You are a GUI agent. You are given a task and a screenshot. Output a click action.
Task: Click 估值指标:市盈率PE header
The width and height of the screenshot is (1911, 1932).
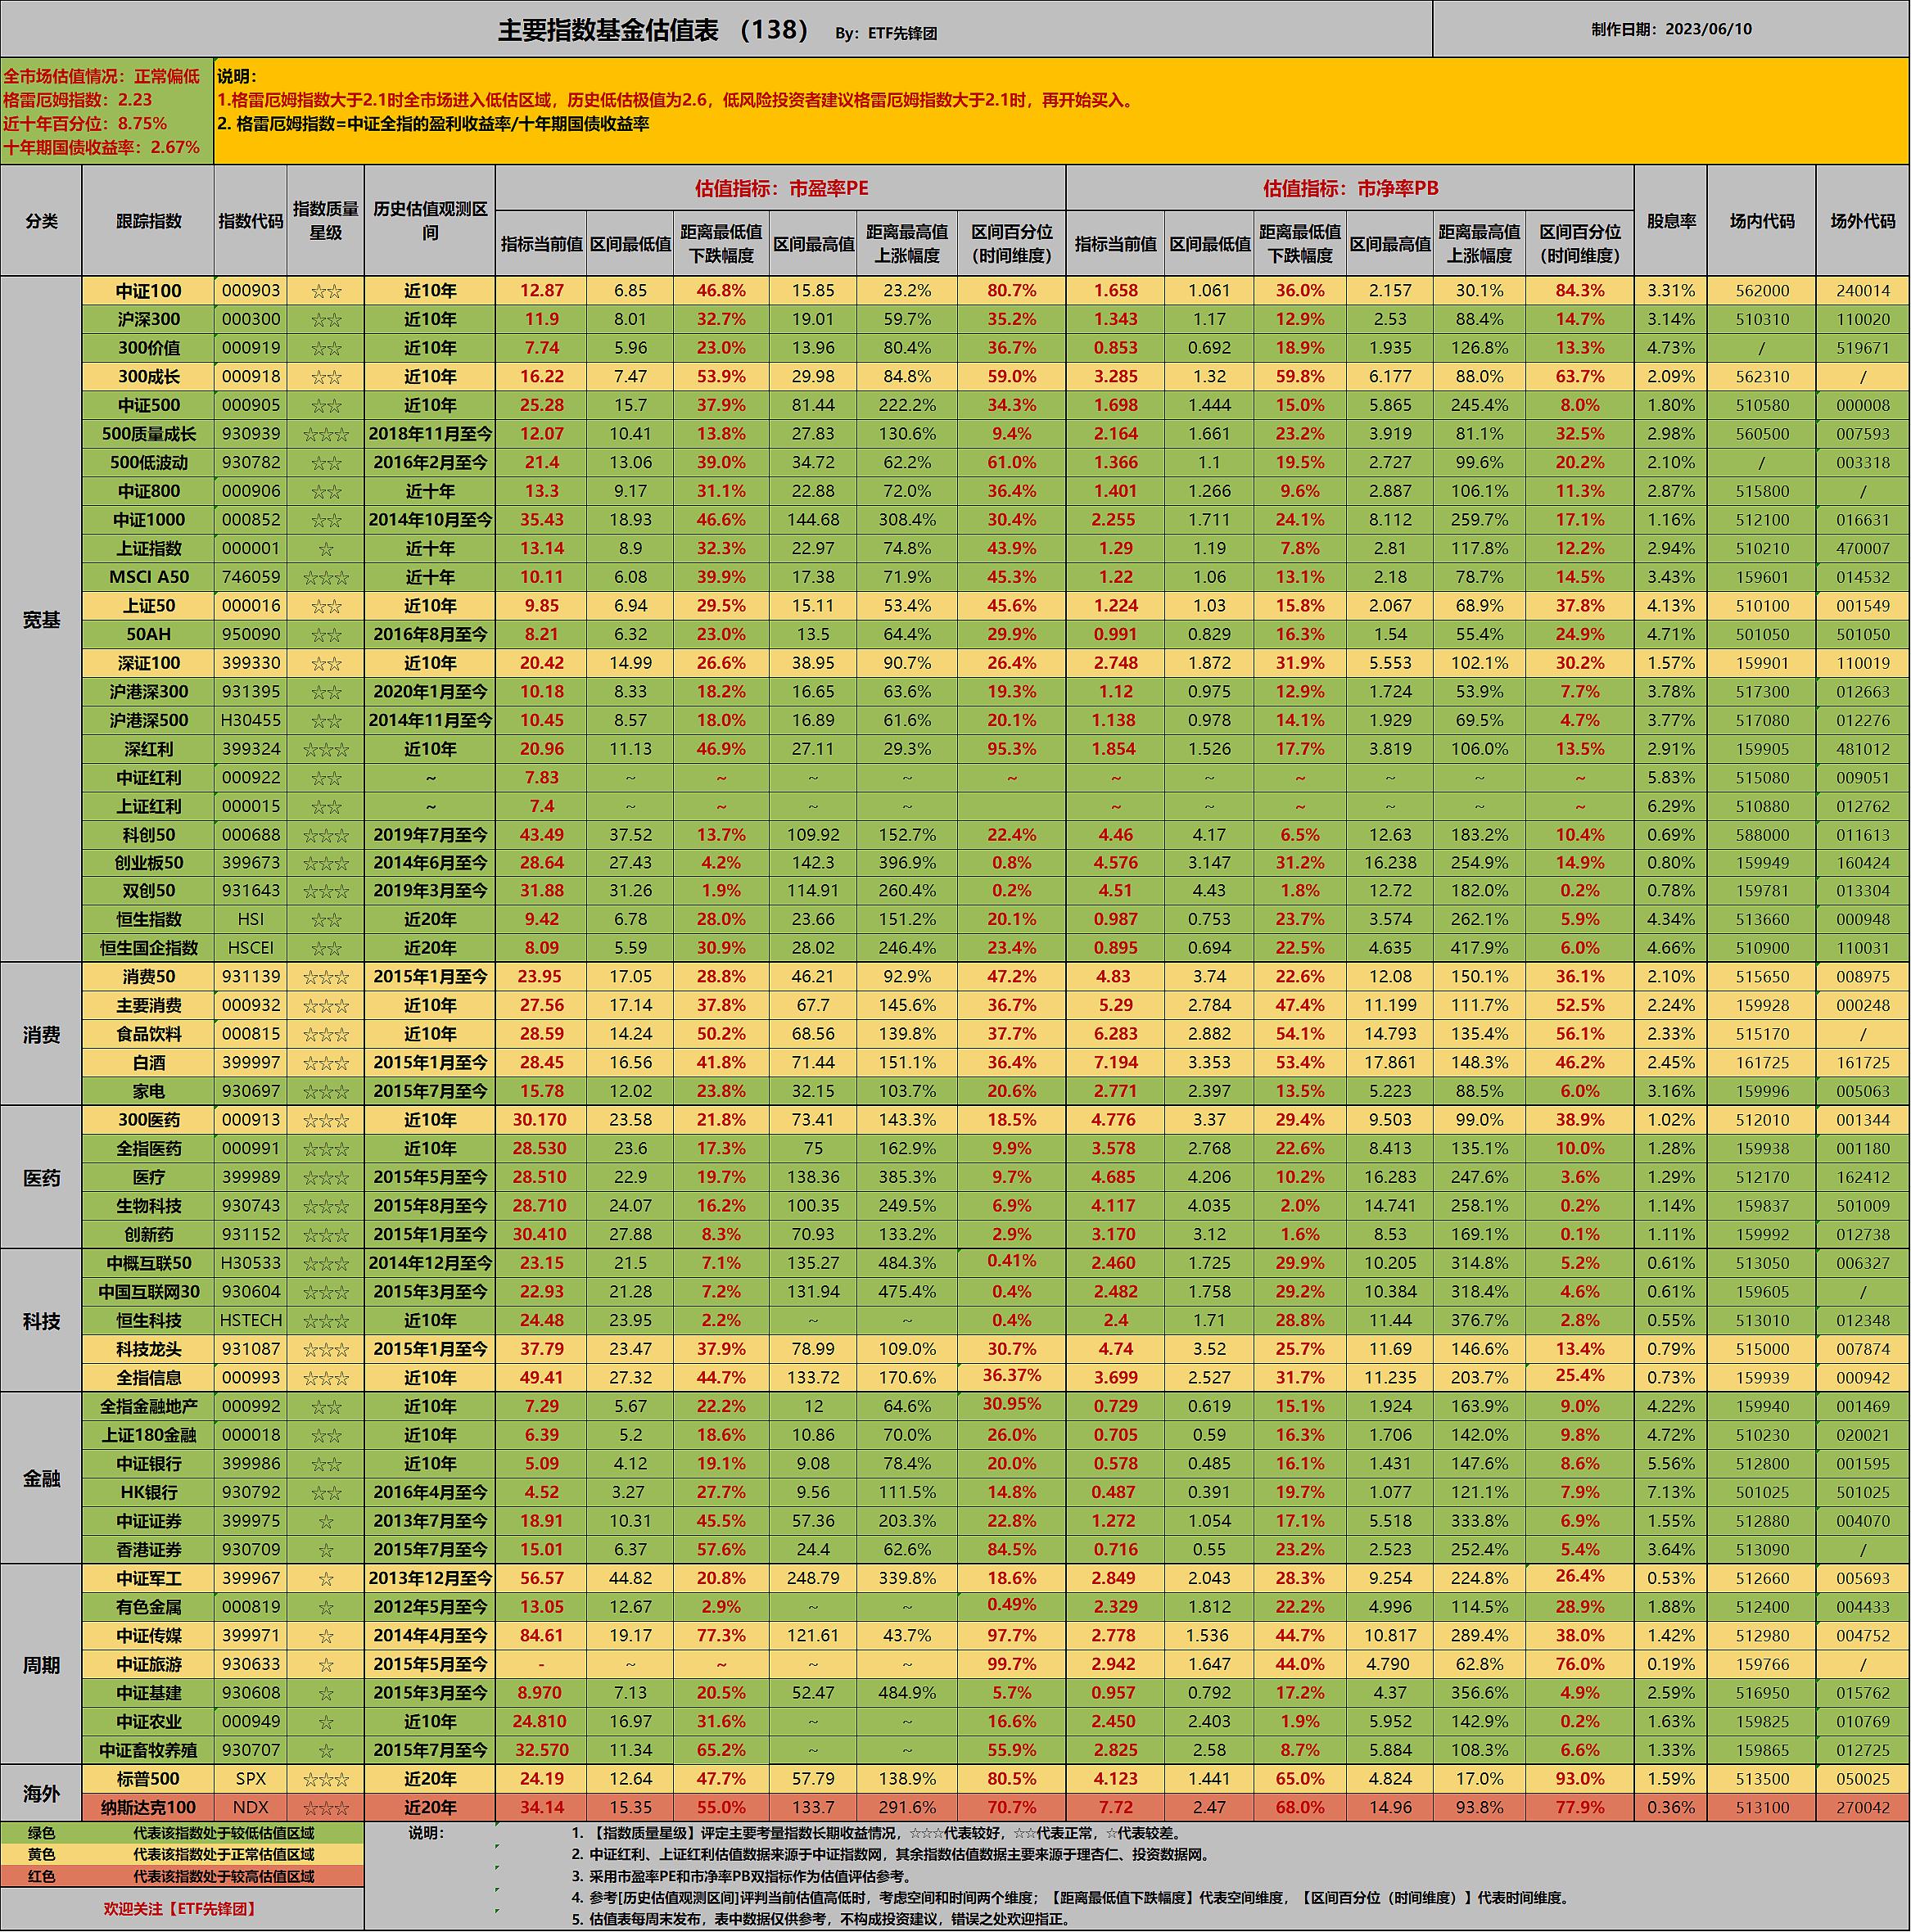(780, 188)
